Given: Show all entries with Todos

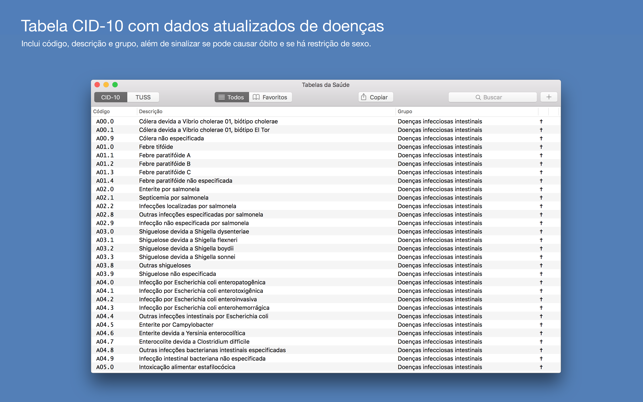Looking at the screenshot, I should tap(232, 97).
